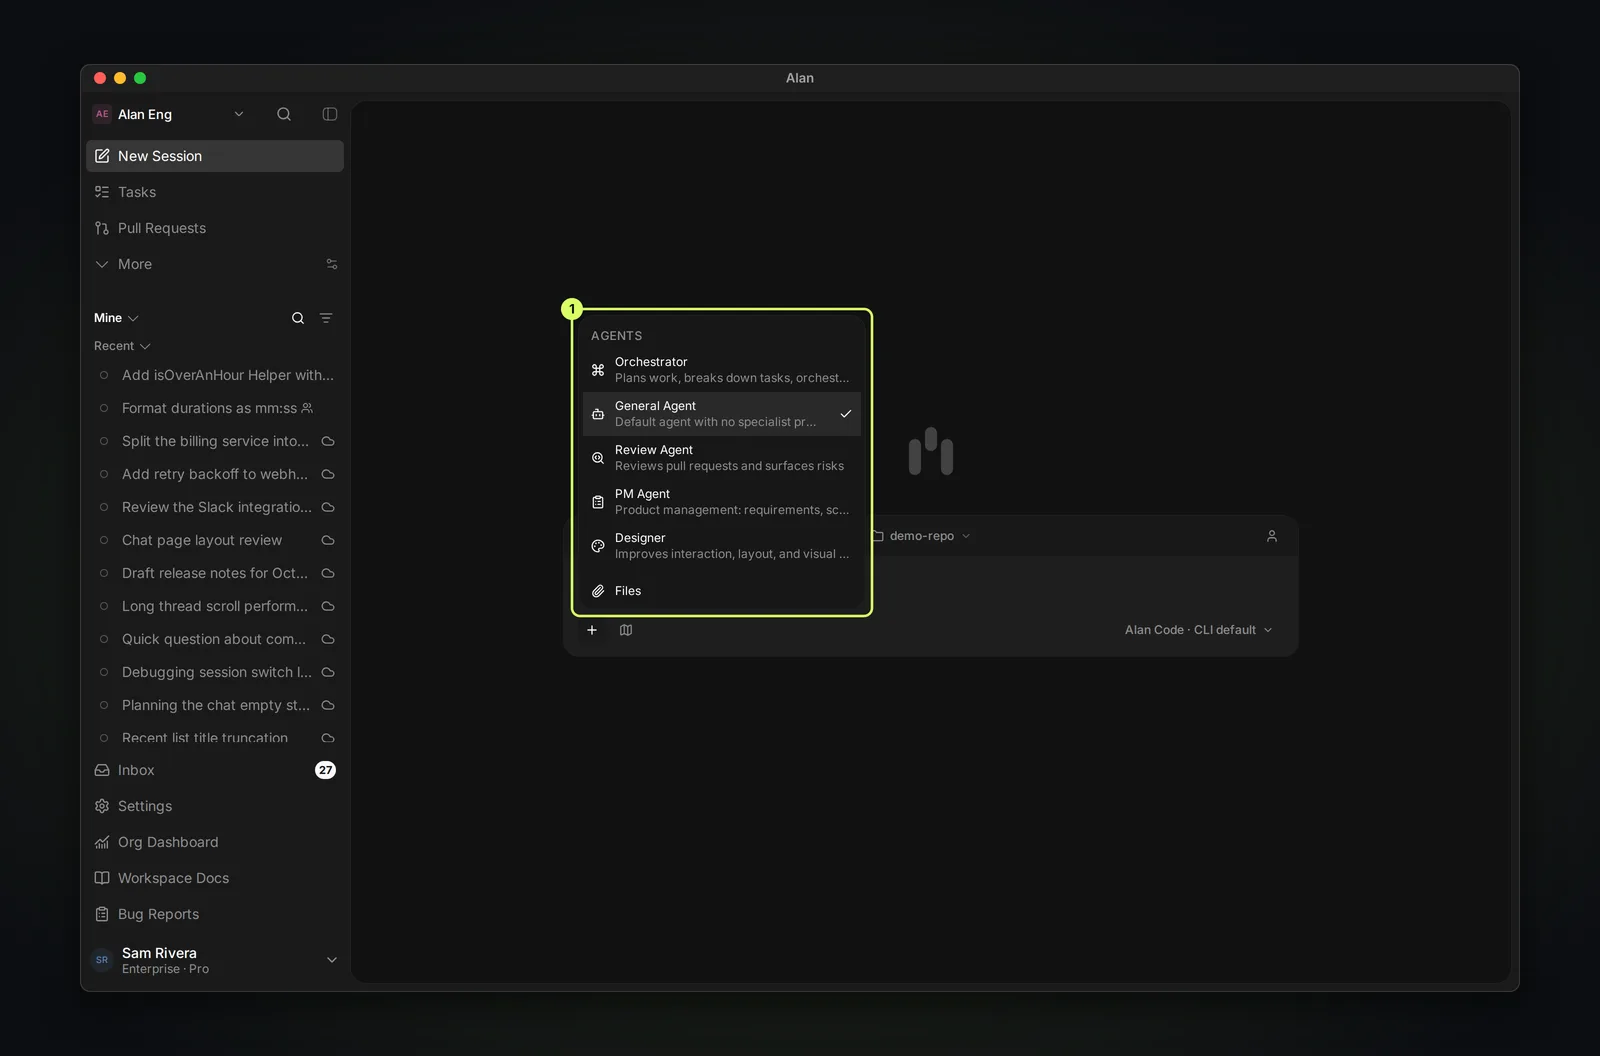Image resolution: width=1600 pixels, height=1056 pixels.
Task: Choose the Review Agent option
Action: (x=722, y=458)
